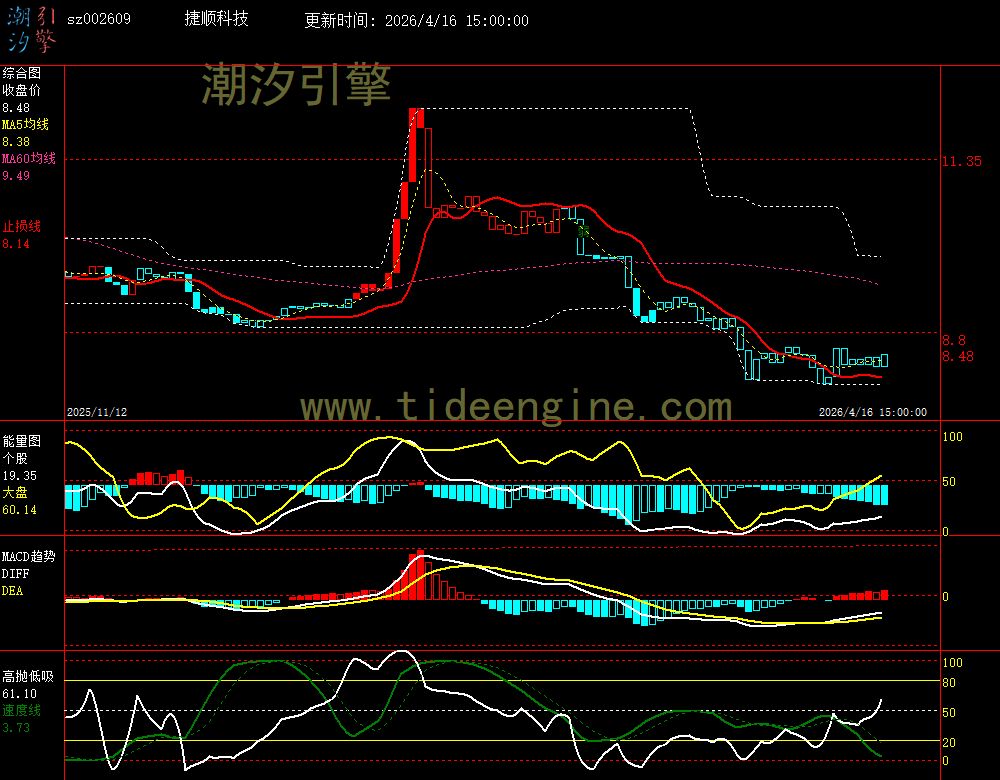Toggle the MA60均线 legend entry
Viewport: 1000px width, 780px height.
(28, 159)
